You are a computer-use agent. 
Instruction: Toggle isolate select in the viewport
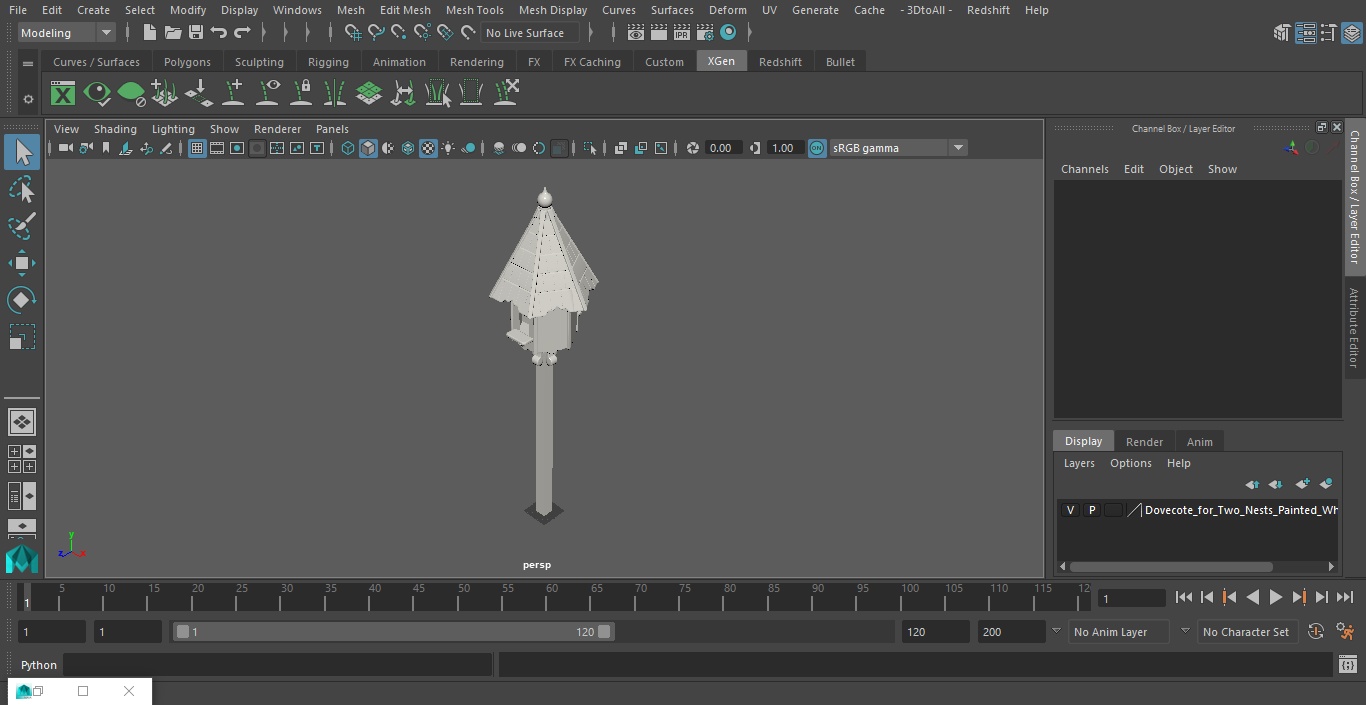point(590,148)
